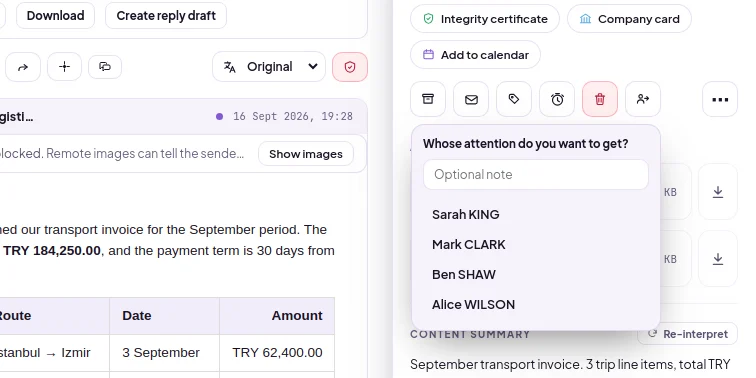
Task: Open the conversation chat bubbles icon
Action: (105, 67)
